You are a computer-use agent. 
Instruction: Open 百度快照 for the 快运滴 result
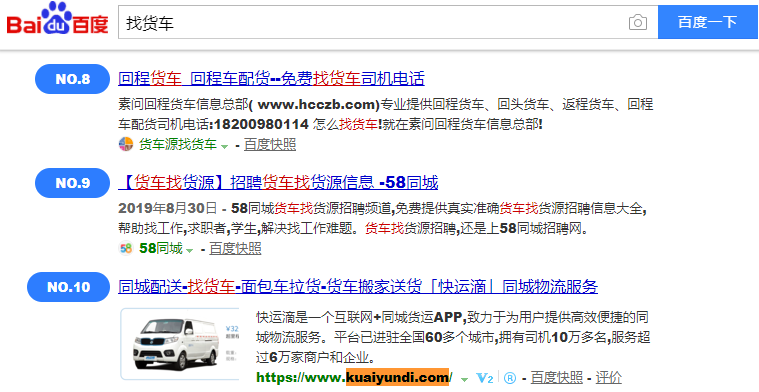point(557,377)
